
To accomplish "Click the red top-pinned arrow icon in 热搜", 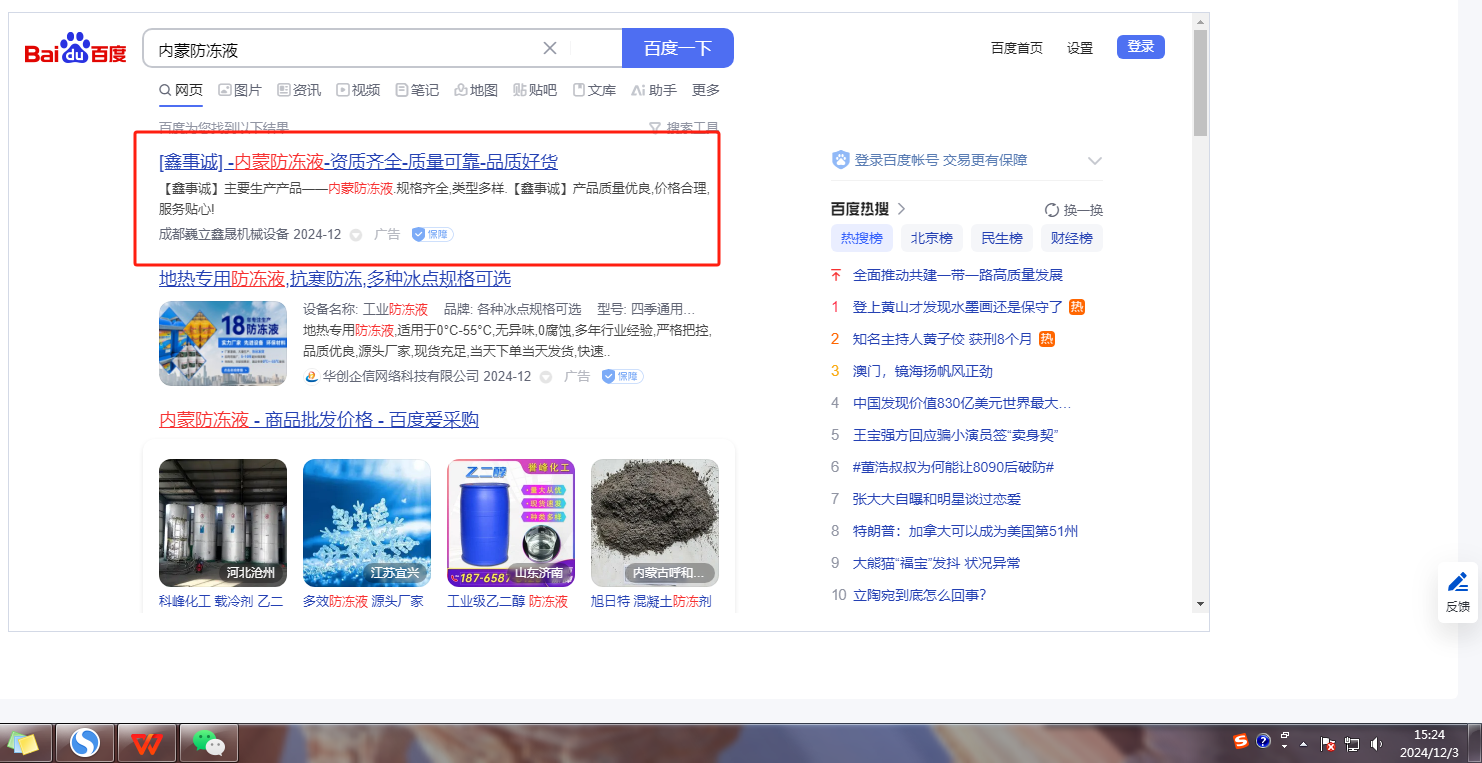I will tap(836, 275).
